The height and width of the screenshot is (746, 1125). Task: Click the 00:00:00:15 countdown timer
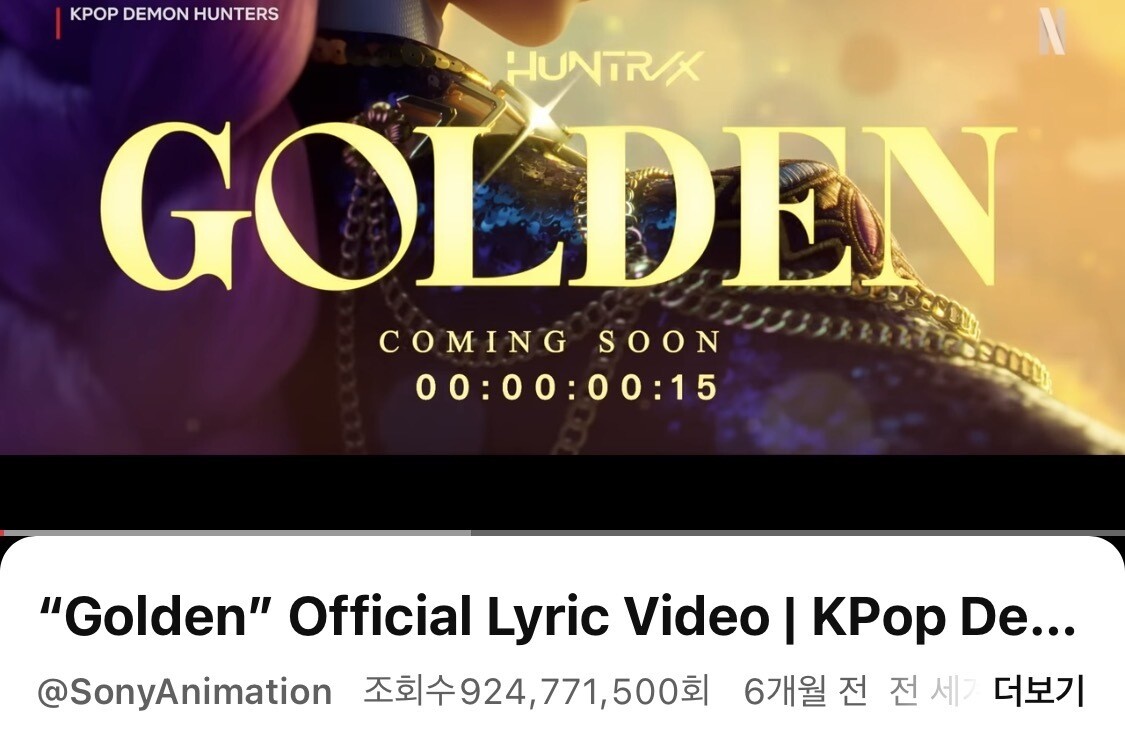click(566, 387)
